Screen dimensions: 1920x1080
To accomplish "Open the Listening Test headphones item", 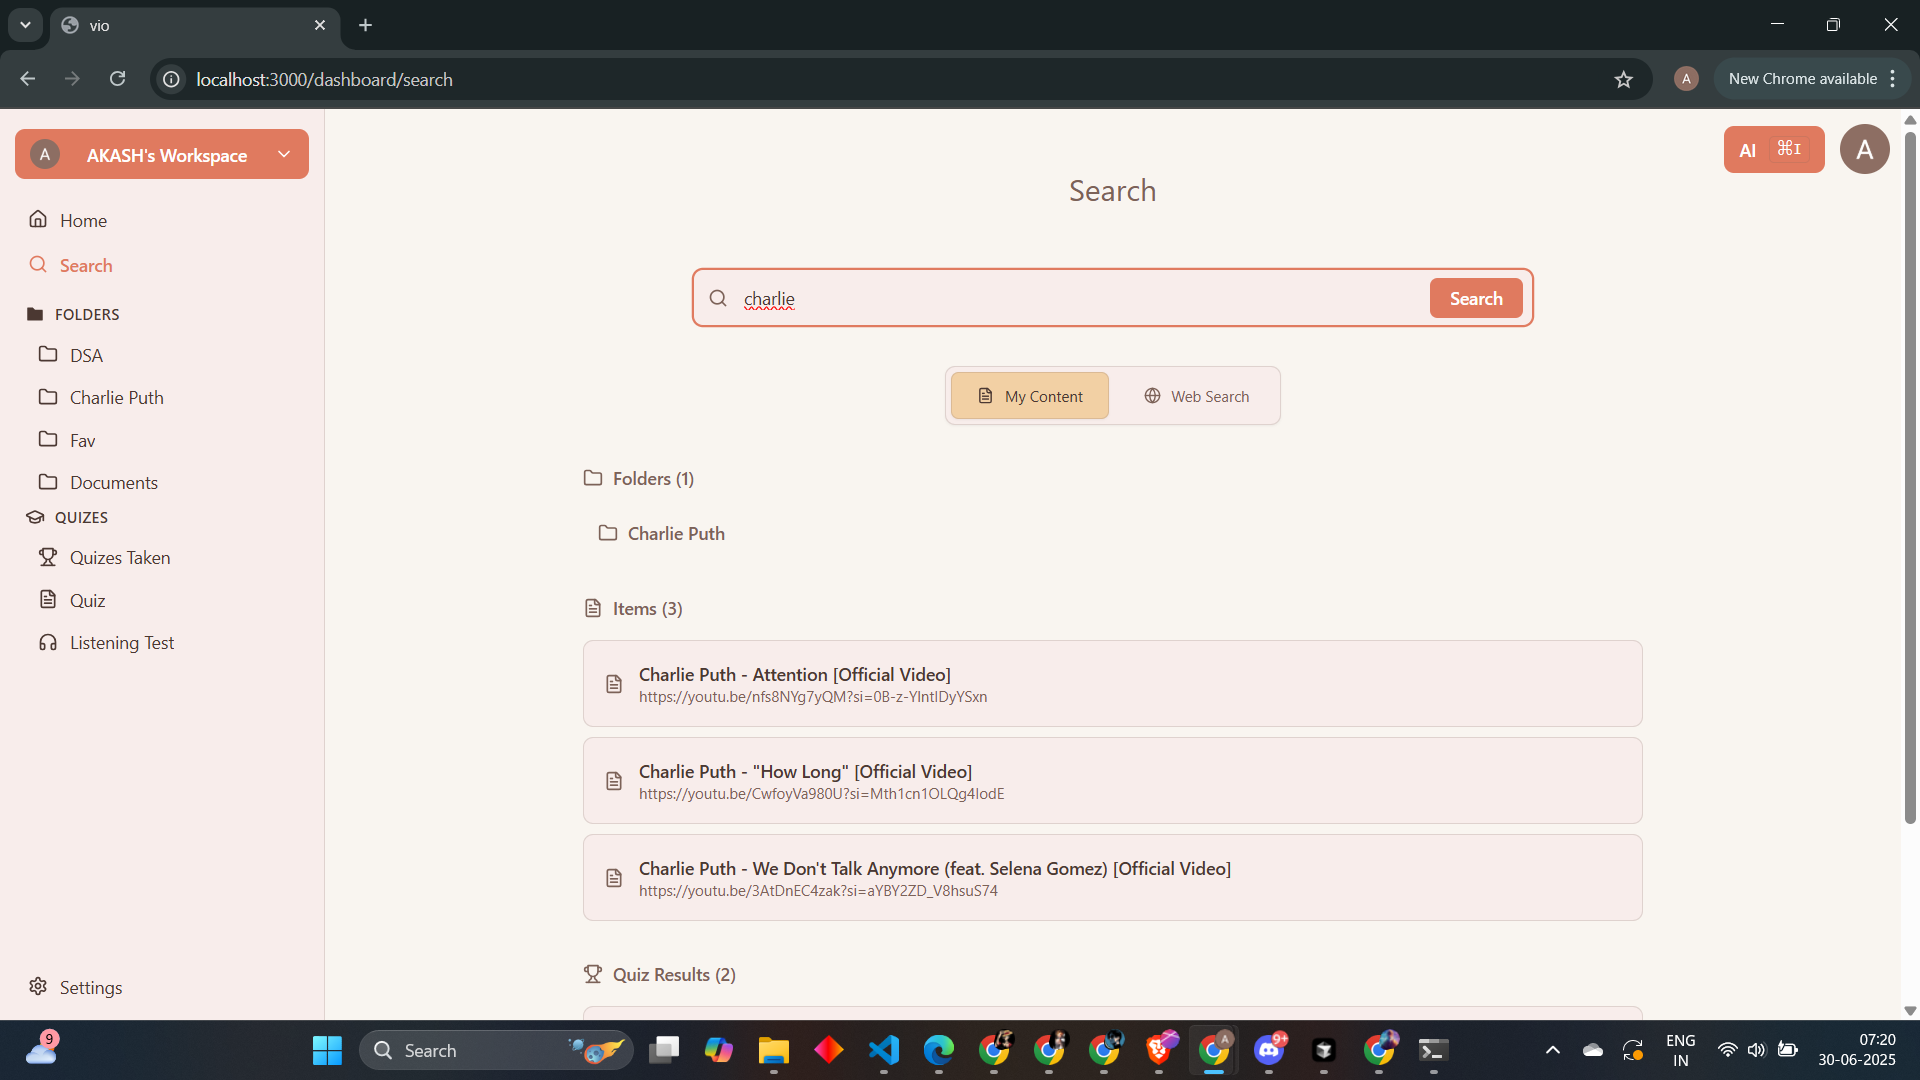I will point(121,642).
